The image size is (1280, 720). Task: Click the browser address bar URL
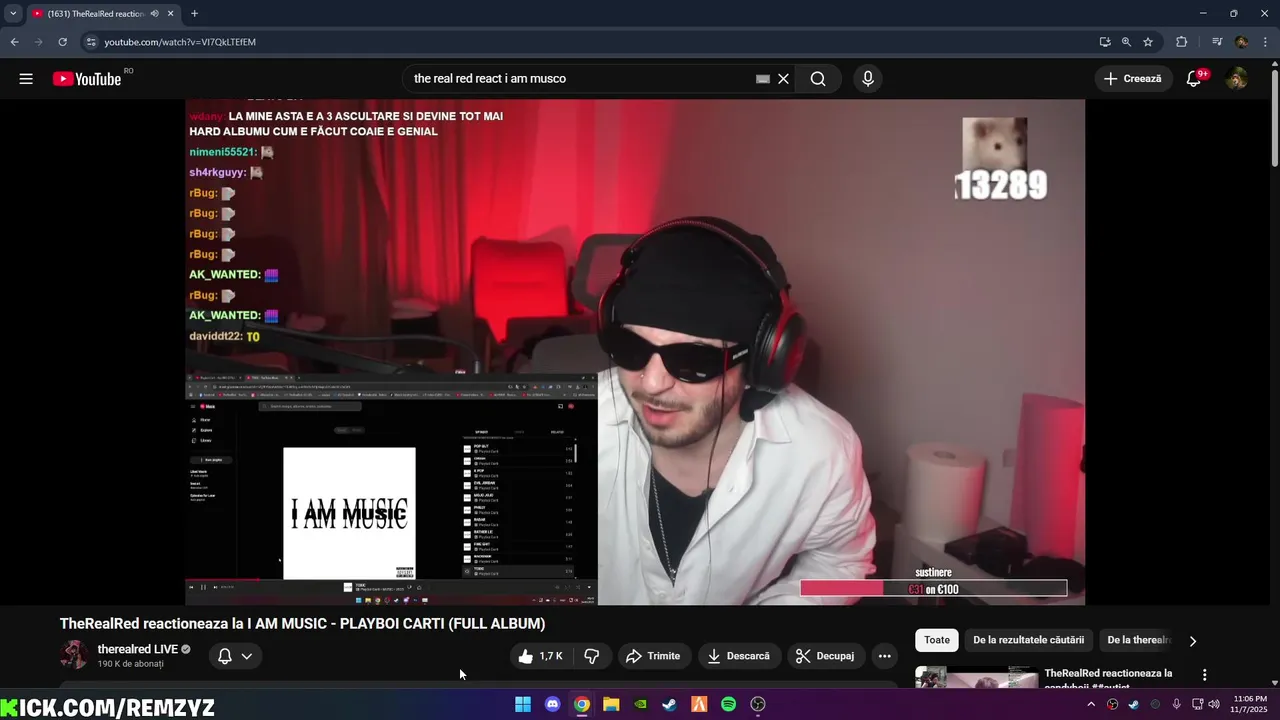(x=180, y=42)
